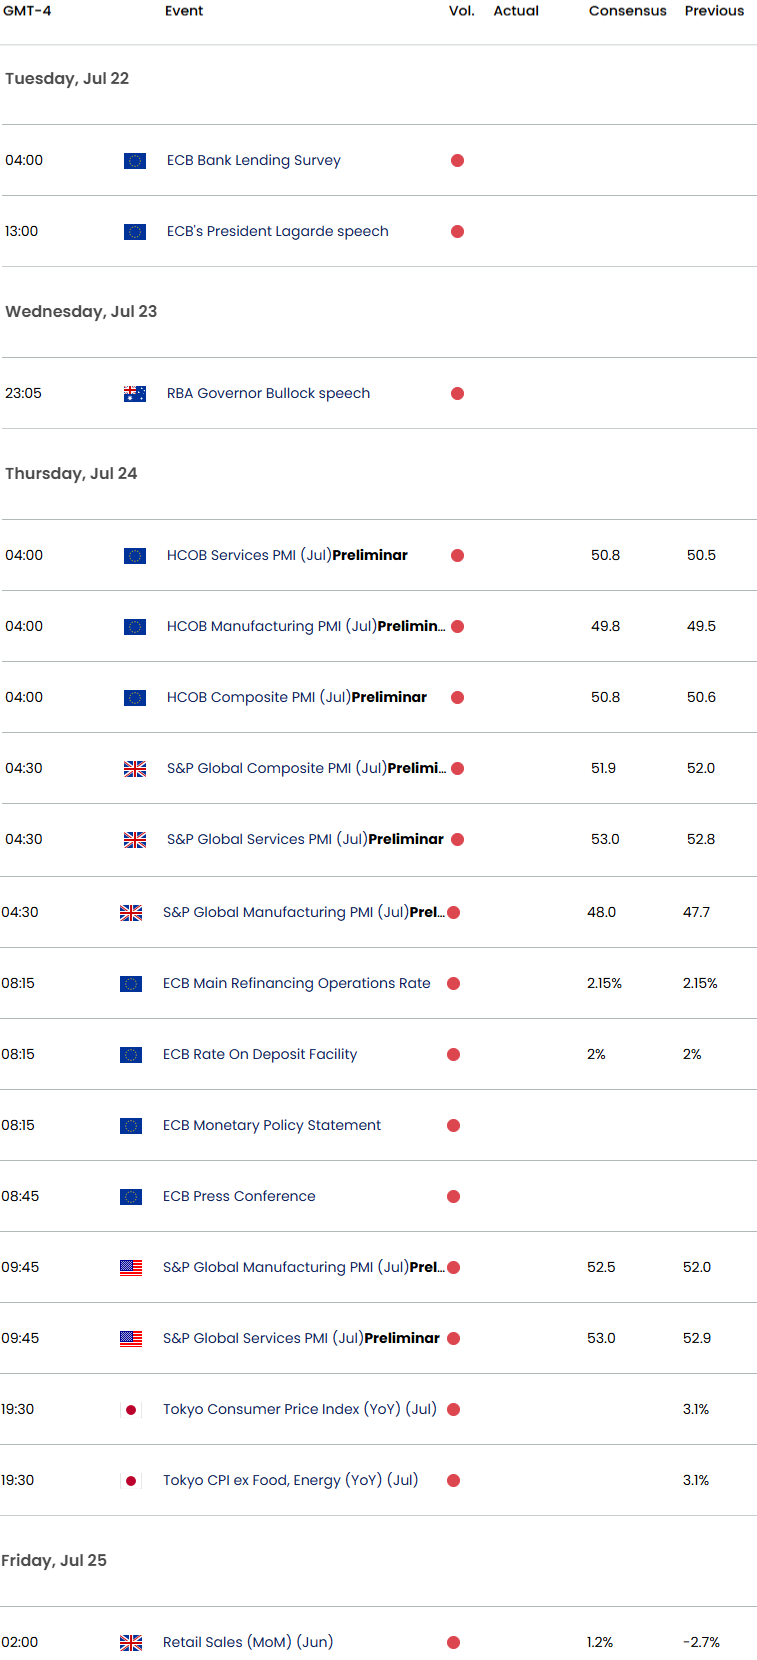Click the US flag next to S&P Global Manufacturing PMI
Viewport: 757px width, 1660px height.
coord(131,1268)
